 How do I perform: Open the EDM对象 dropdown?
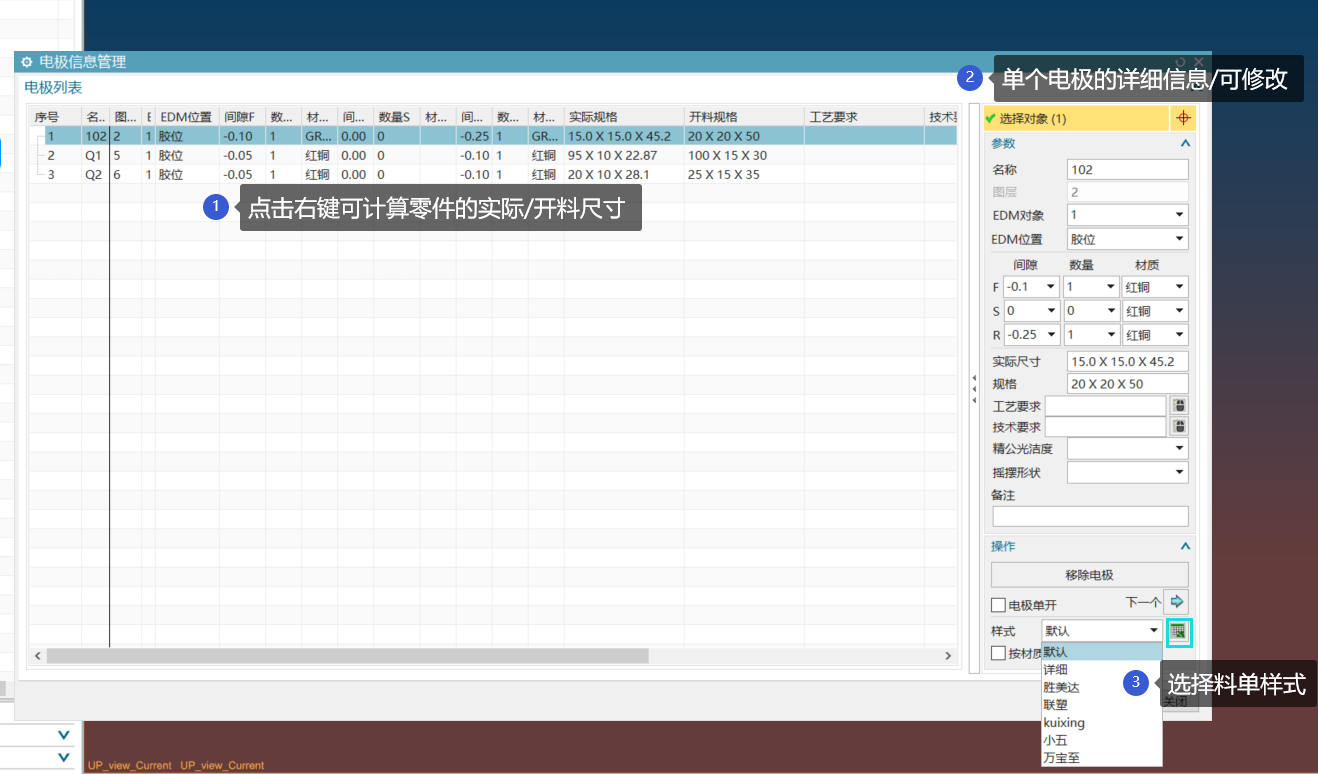1128,215
